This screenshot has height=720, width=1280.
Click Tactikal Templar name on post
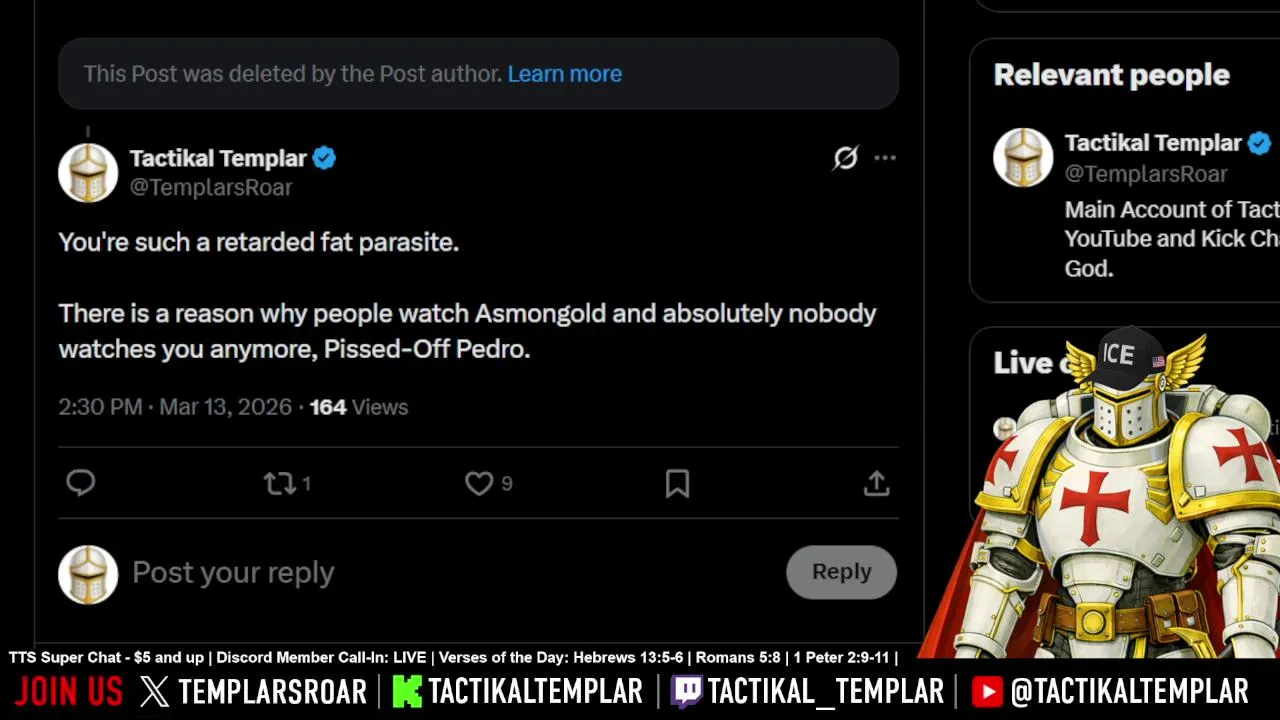(218, 158)
